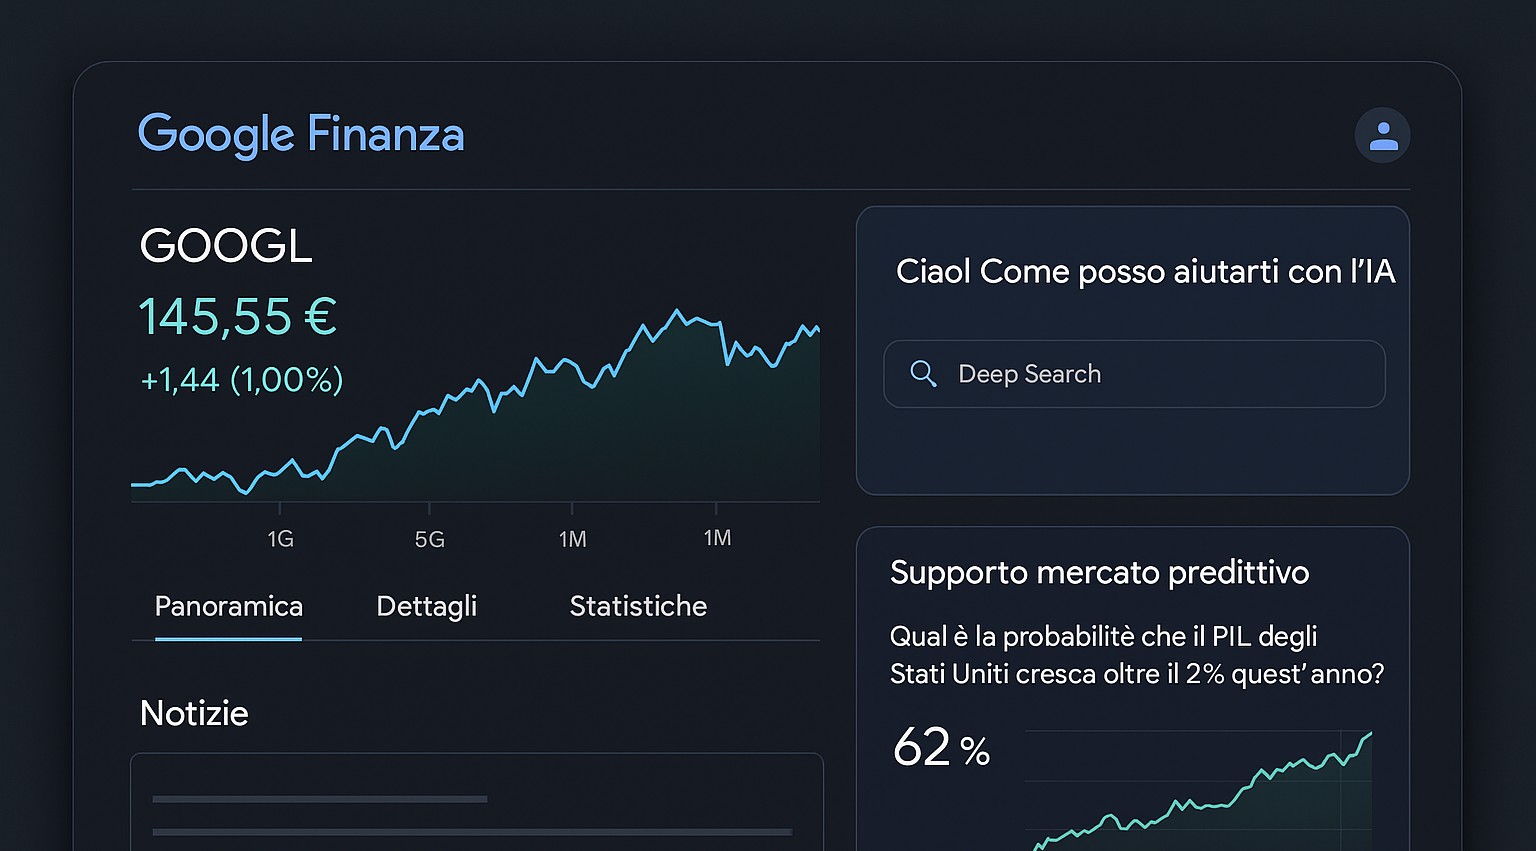Image resolution: width=1536 pixels, height=851 pixels.
Task: Open the Supporto mercato predittivo heading
Action: 1099,573
